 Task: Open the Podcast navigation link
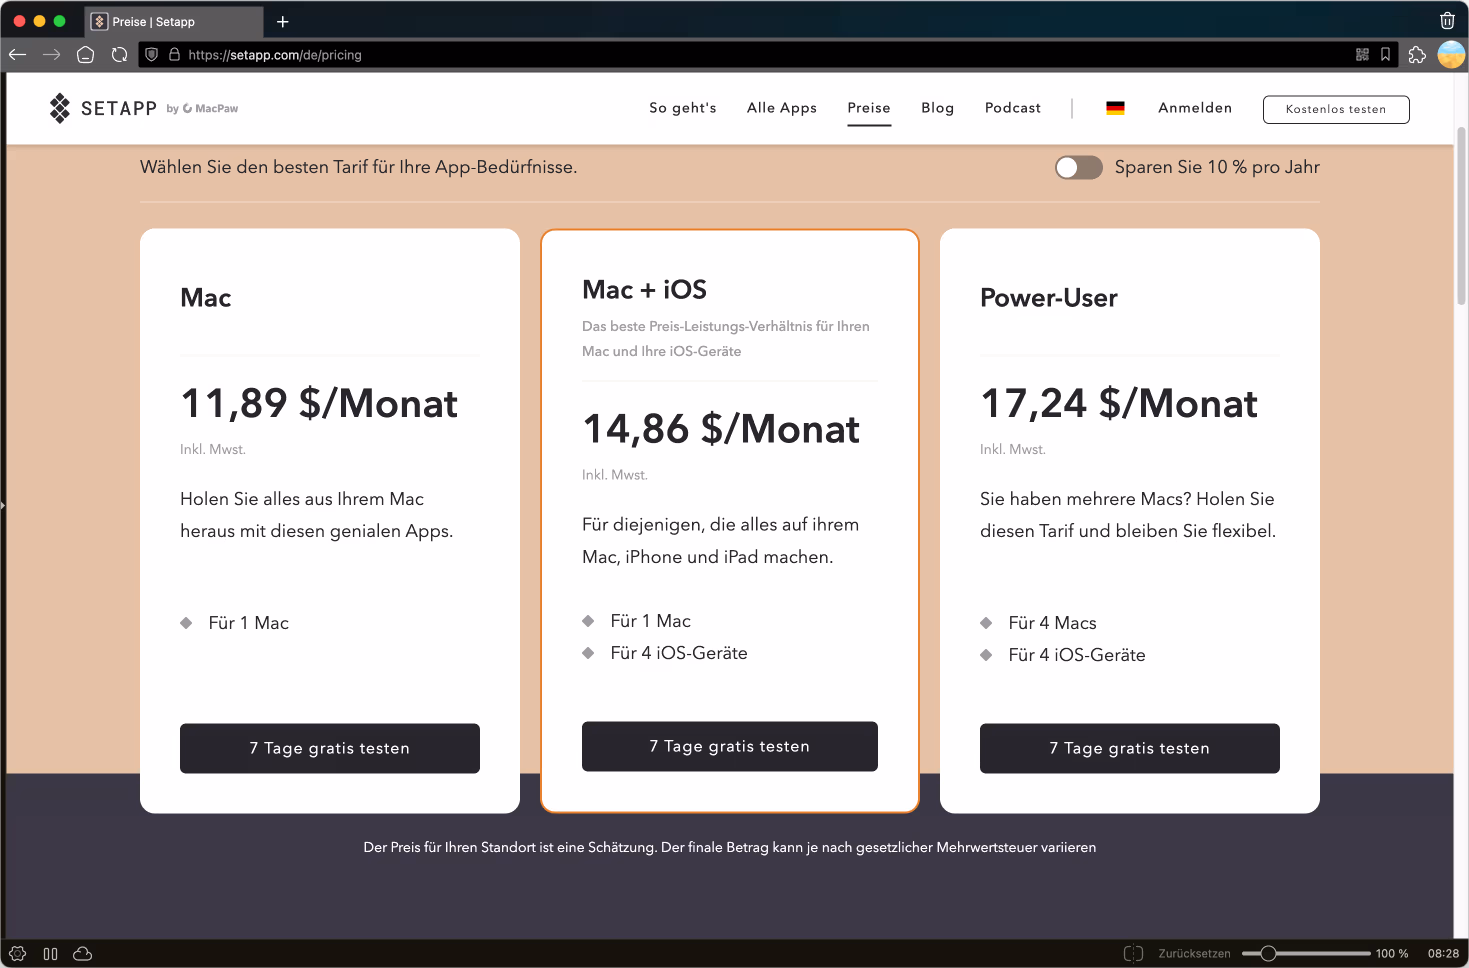pyautogui.click(x=1013, y=108)
